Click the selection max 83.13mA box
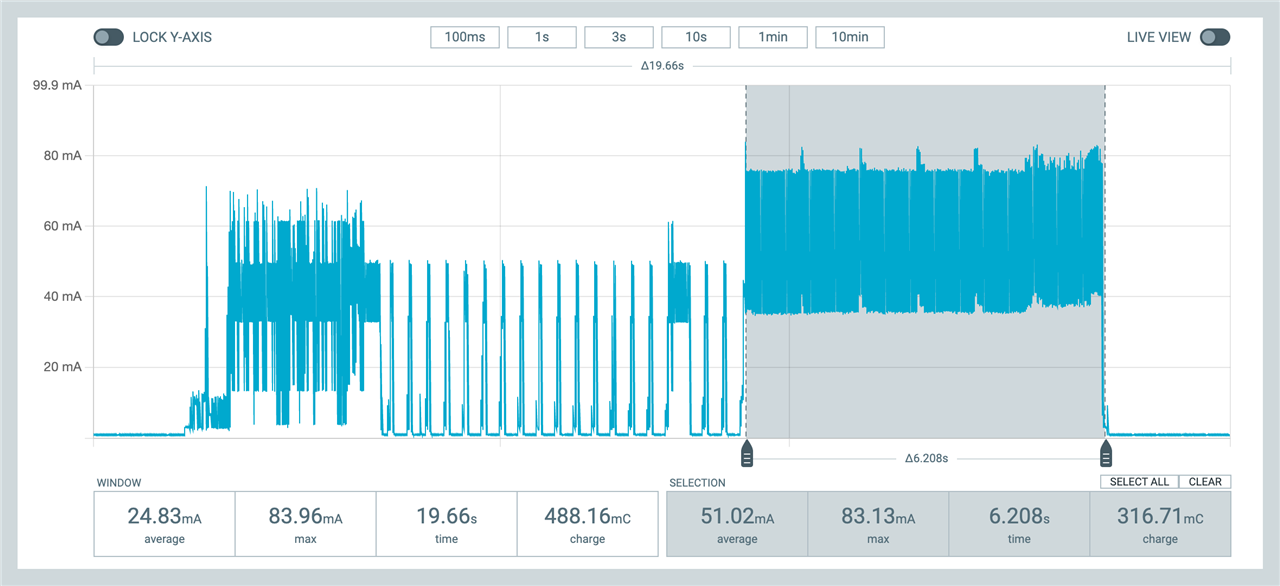The height and width of the screenshot is (586, 1280). point(878,524)
